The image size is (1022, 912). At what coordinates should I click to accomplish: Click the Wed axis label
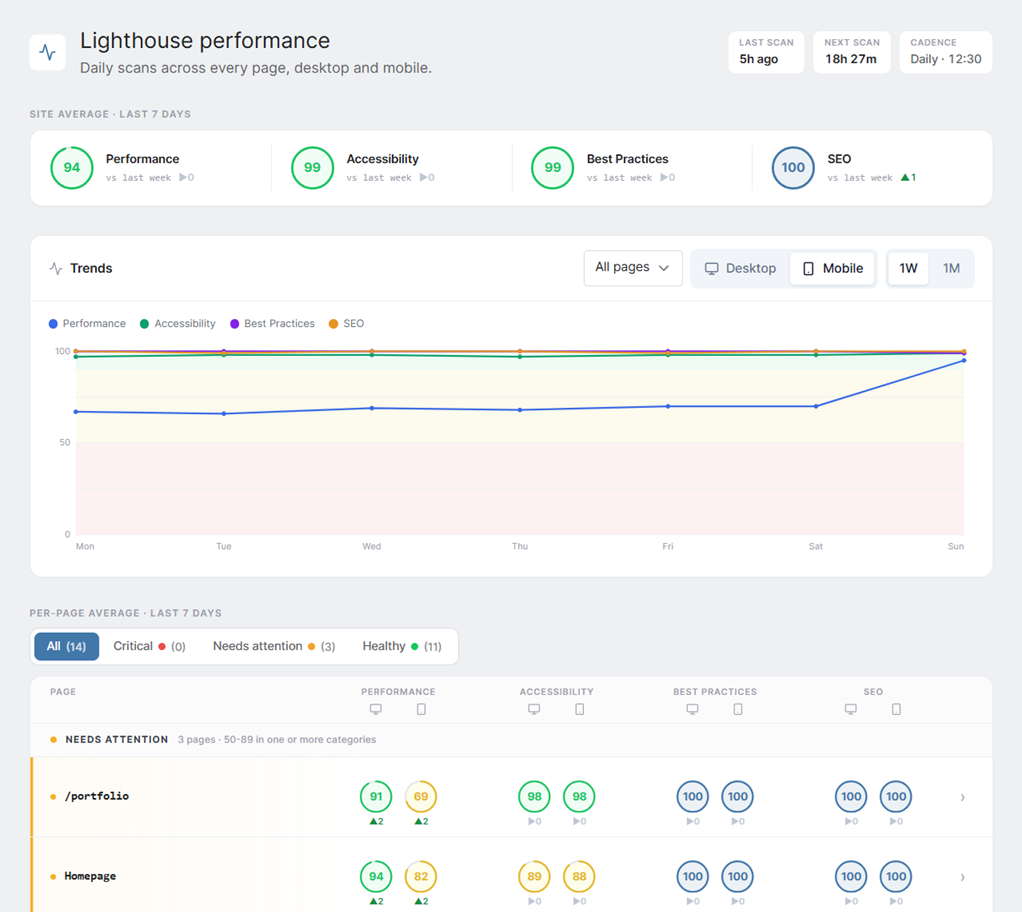pos(372,547)
